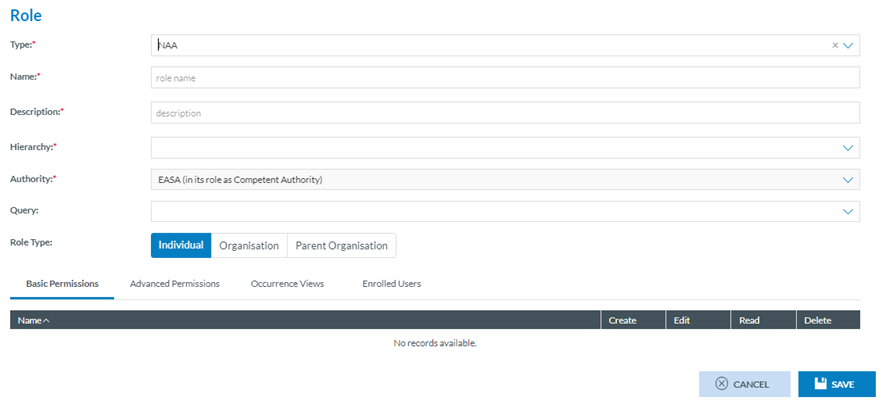Expand the Query dropdown

point(849,212)
